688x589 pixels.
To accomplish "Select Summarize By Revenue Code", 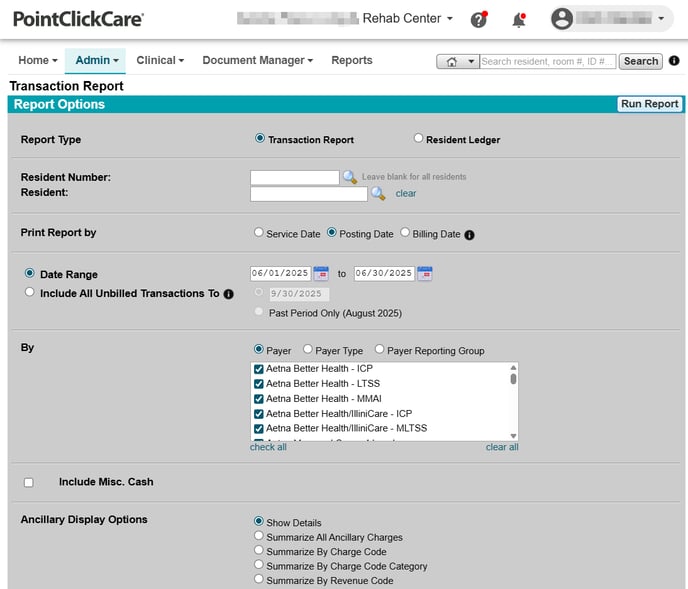I will coord(259,579).
